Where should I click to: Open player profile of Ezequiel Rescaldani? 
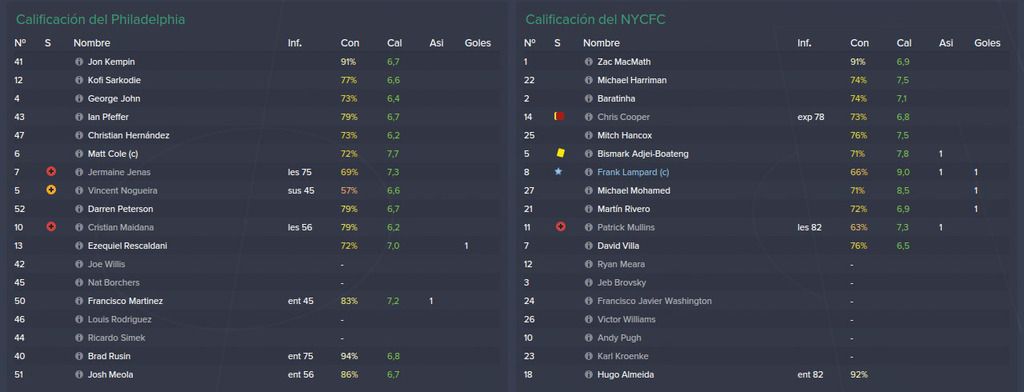[125, 246]
